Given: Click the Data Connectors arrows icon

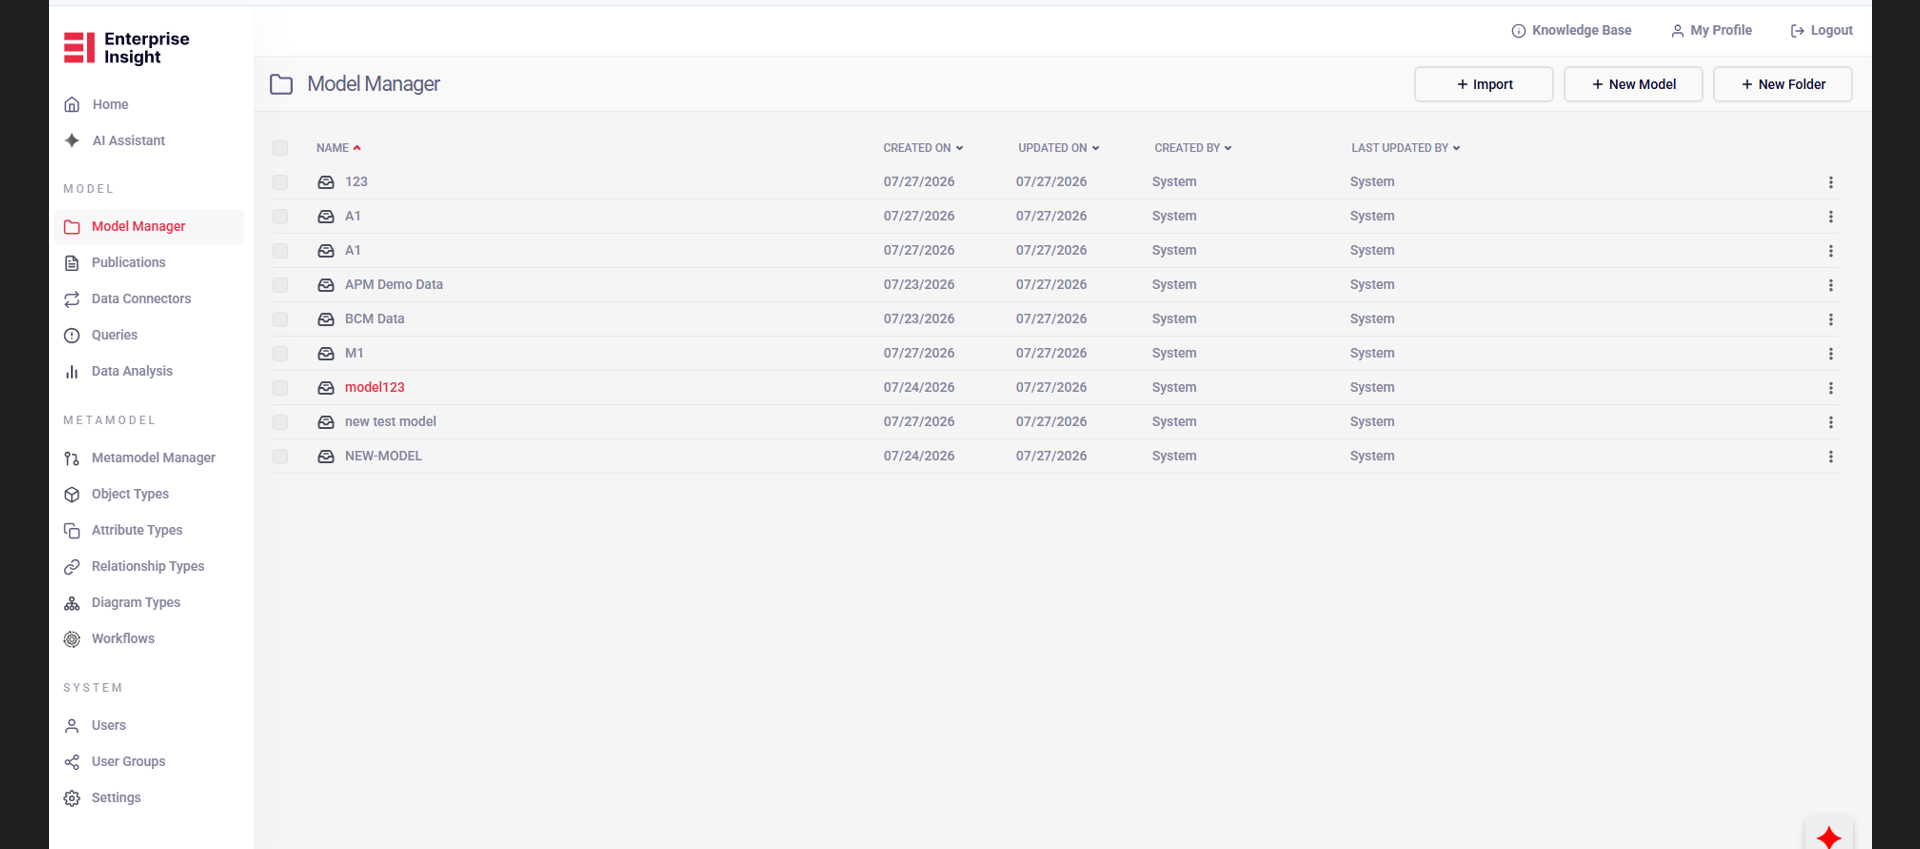Looking at the screenshot, I should 72,299.
